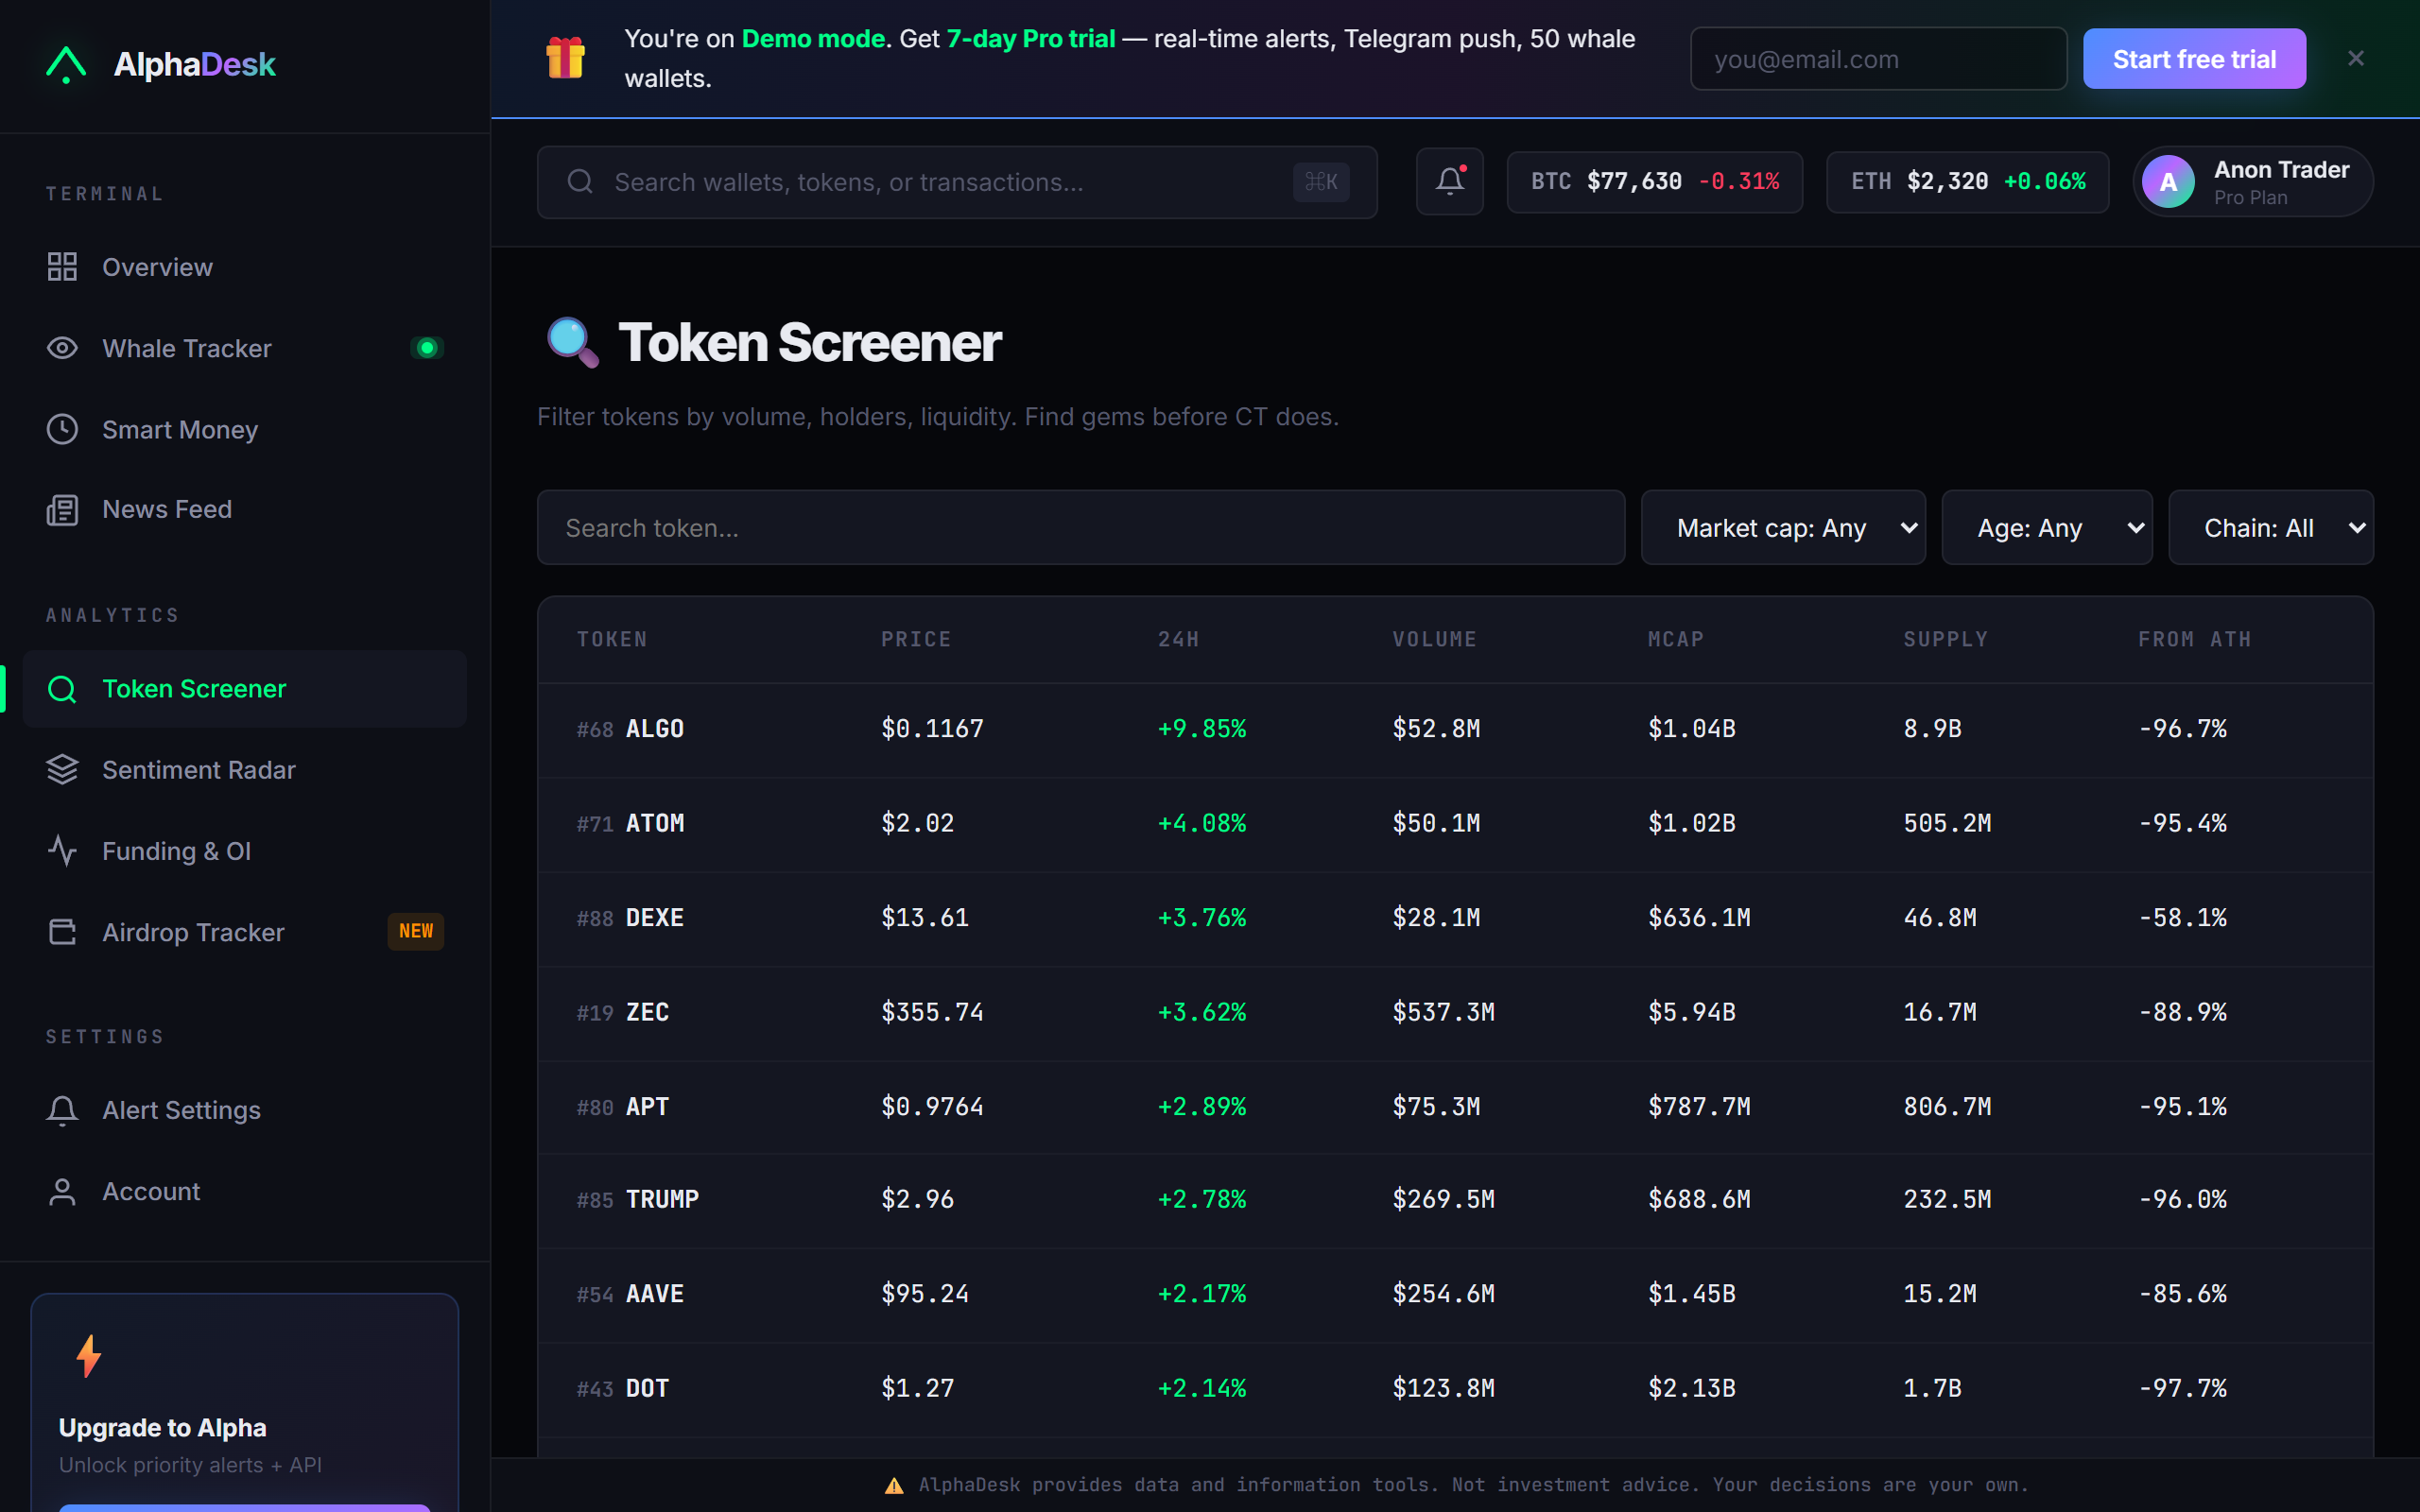Click ZEC volume value $537.3M

[x=1443, y=1013]
